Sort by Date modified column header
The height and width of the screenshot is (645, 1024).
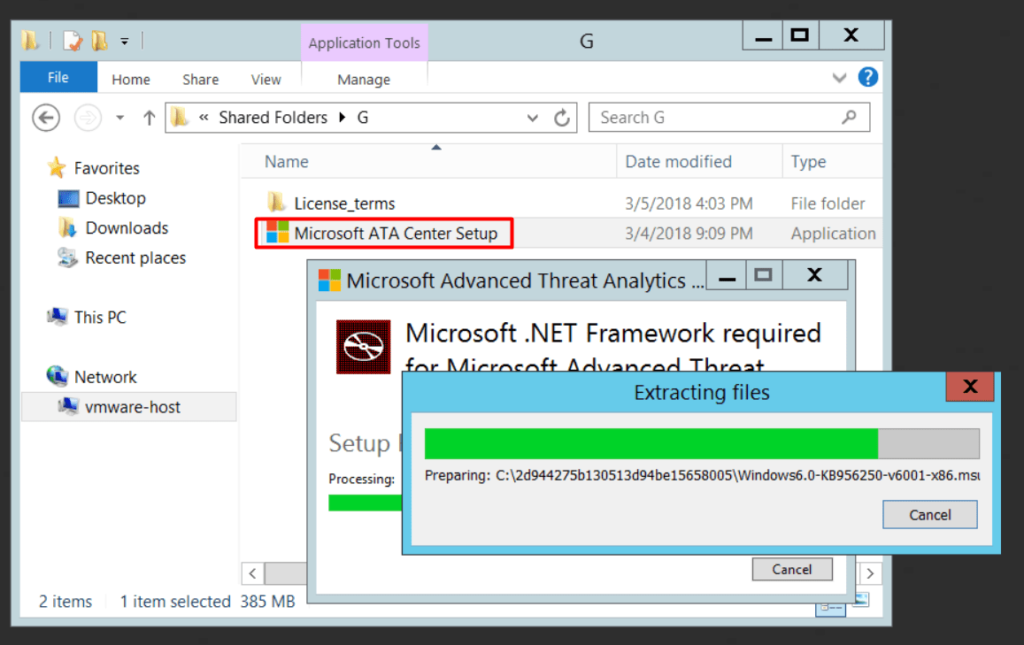pyautogui.click(x=678, y=161)
